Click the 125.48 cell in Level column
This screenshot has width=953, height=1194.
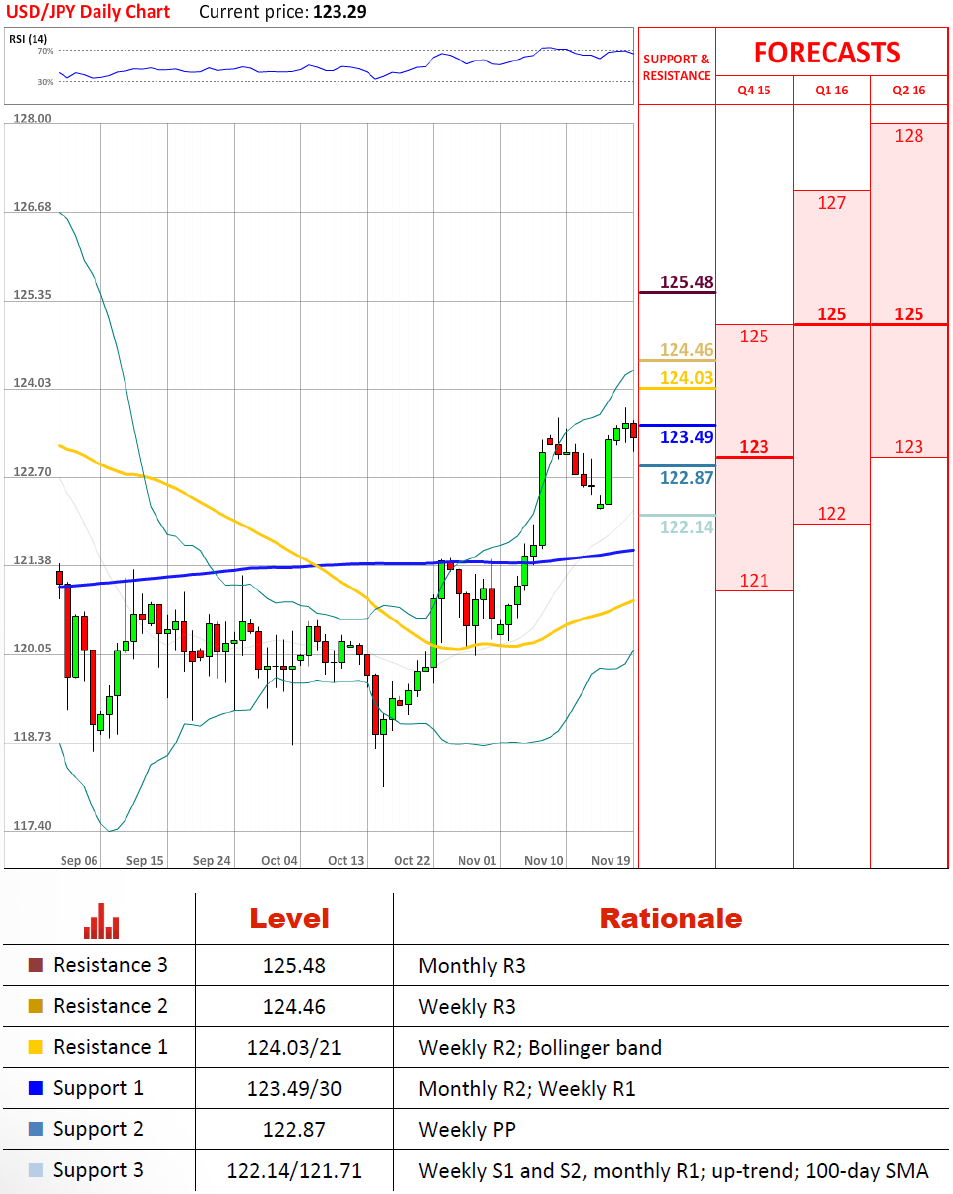[x=294, y=966]
